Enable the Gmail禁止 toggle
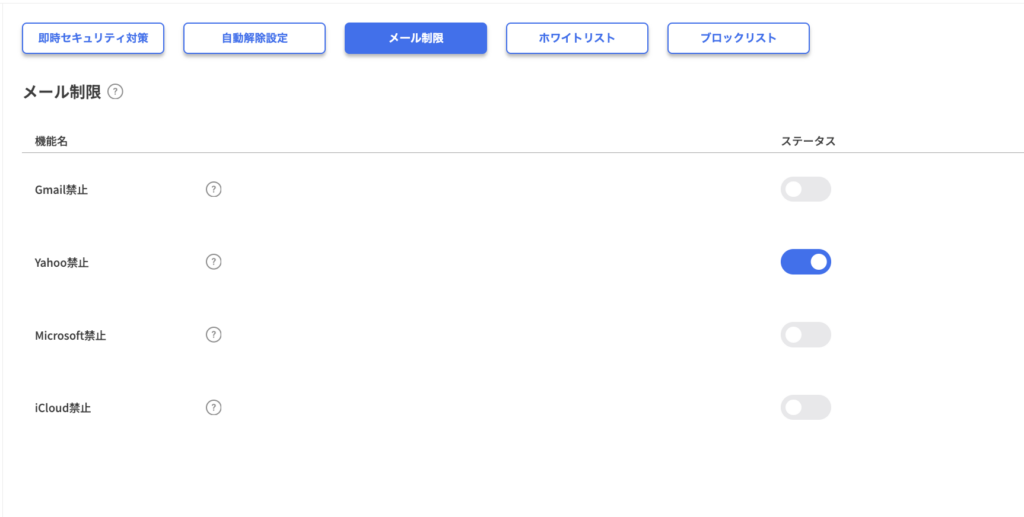The image size is (1024, 517). 805,189
